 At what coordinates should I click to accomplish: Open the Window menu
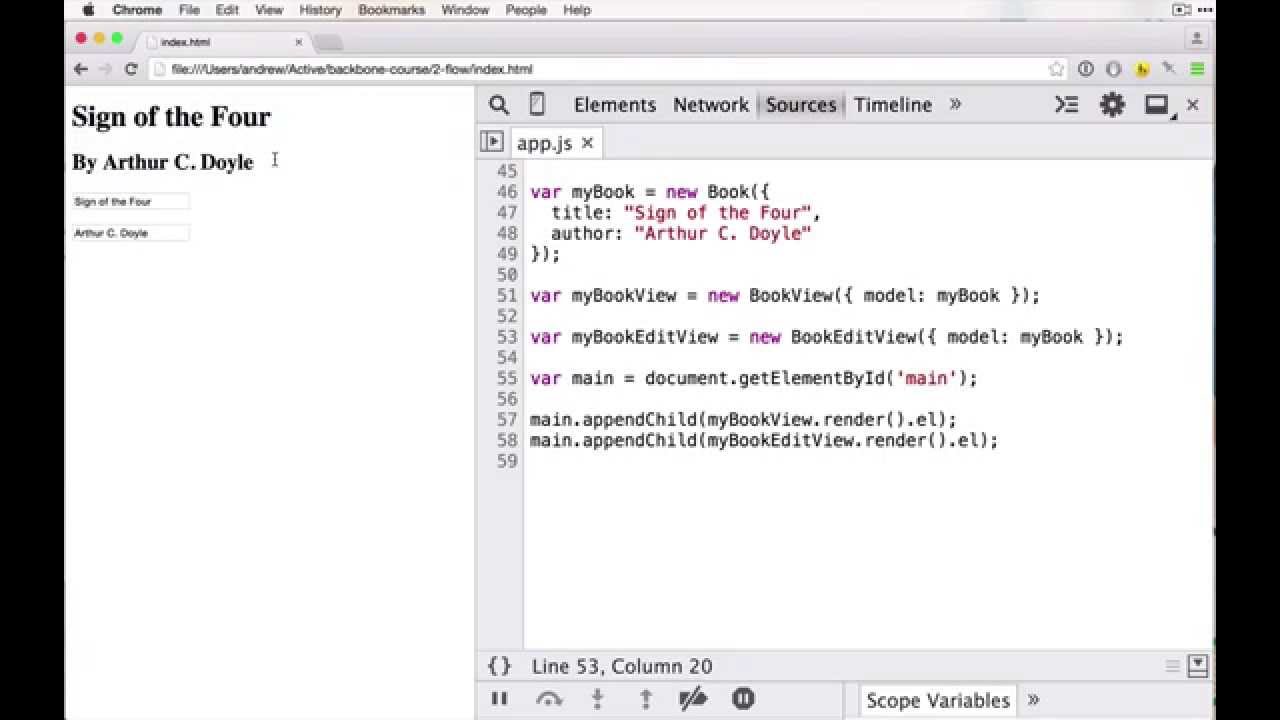(x=465, y=10)
